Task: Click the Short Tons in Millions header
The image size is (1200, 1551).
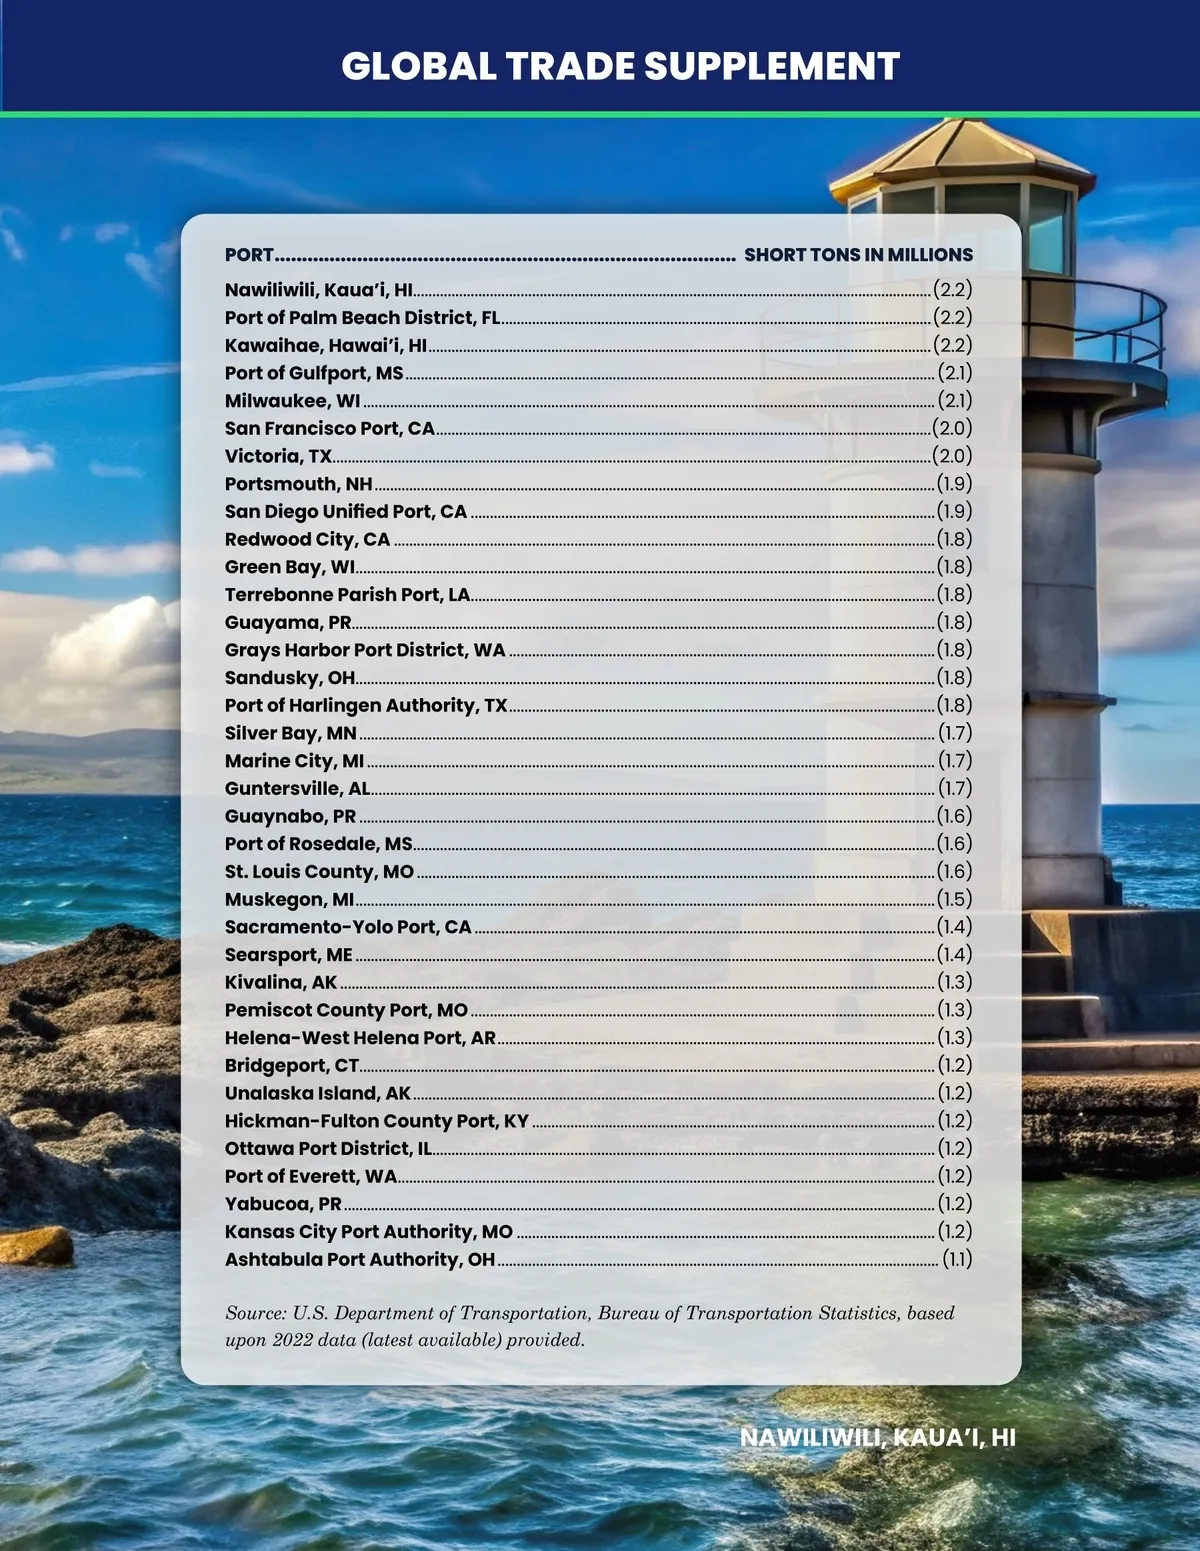Action: click(x=858, y=255)
